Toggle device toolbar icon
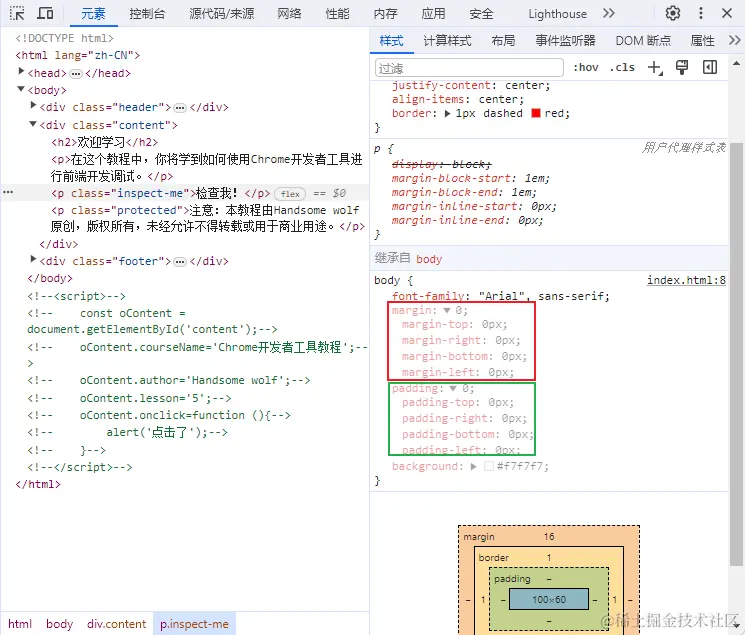Viewport: 745px width, 635px height. (x=45, y=13)
